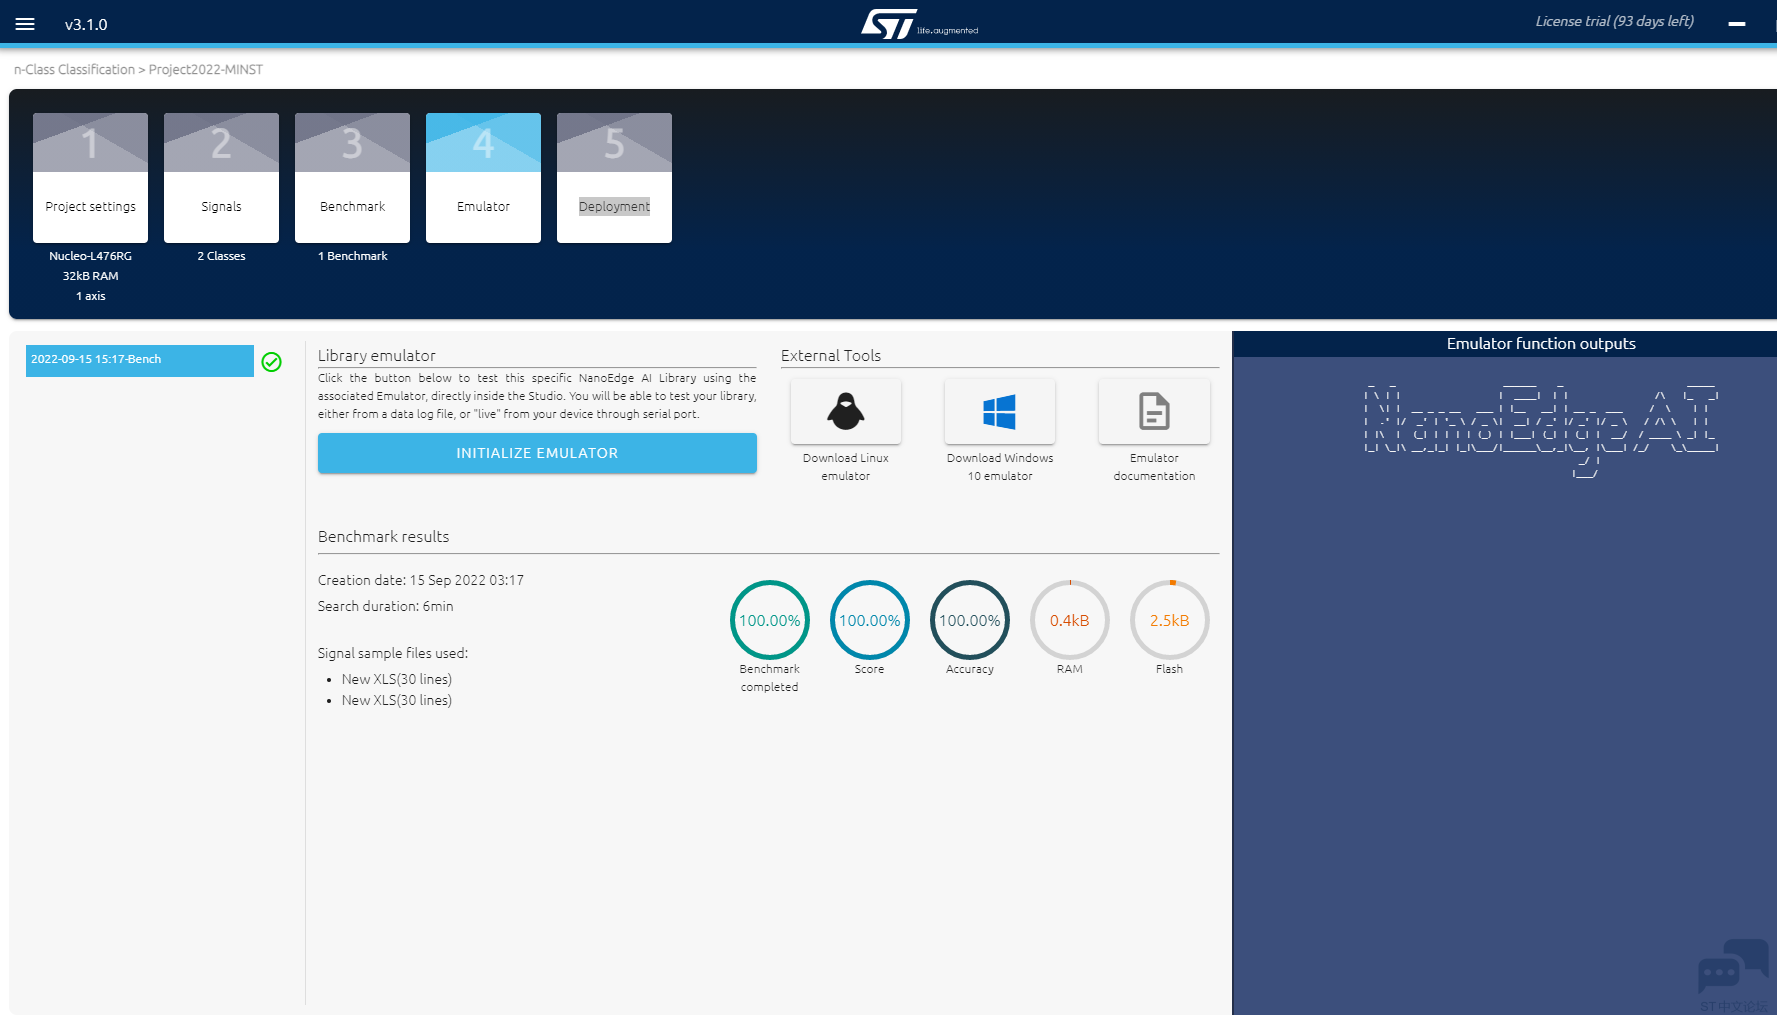
Task: Go to step 3 Benchmark
Action: pos(352,178)
